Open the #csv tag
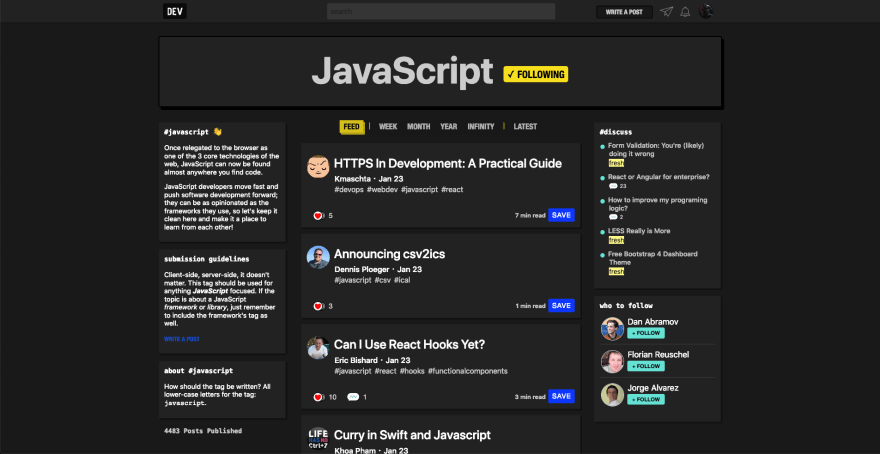 coord(382,280)
